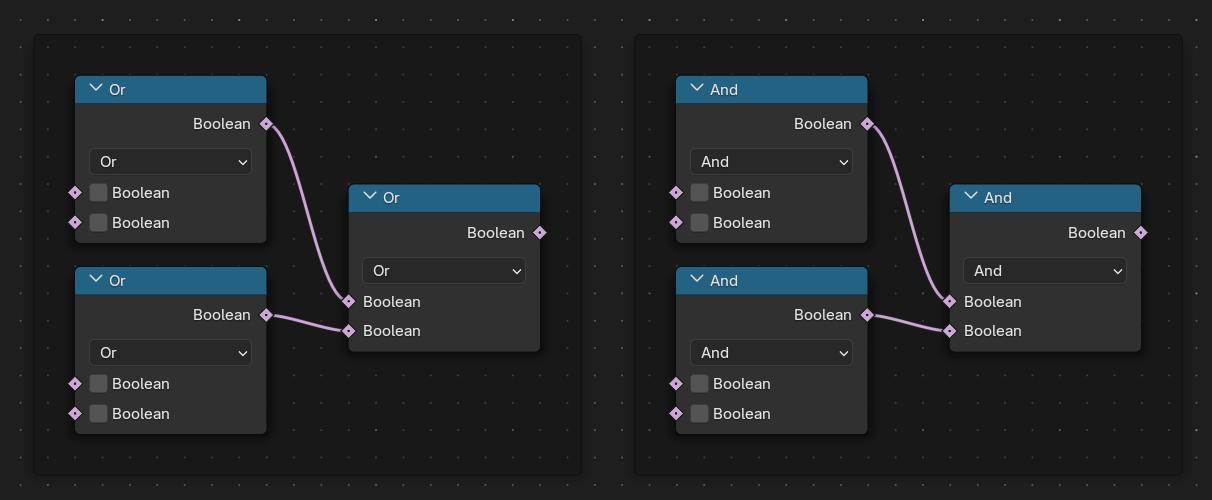Click the second linked input socket of the final Or node

(x=349, y=331)
